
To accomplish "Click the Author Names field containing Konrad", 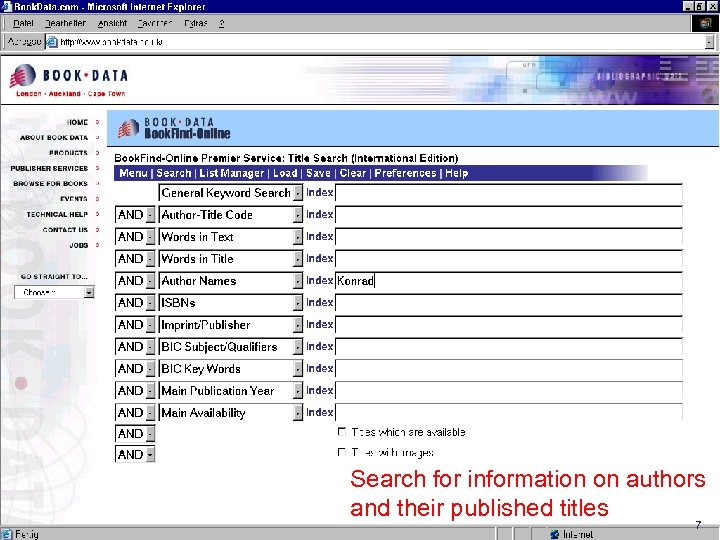I will point(509,281).
